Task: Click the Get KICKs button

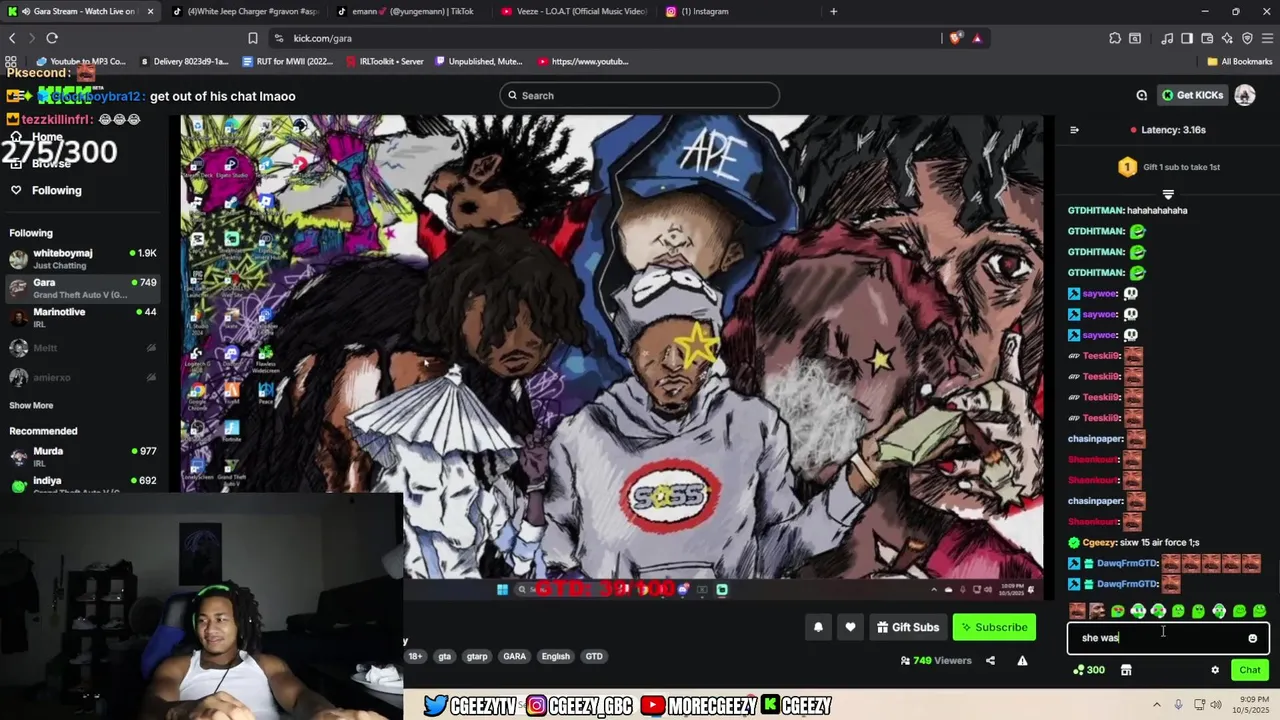Action: 1192,95
